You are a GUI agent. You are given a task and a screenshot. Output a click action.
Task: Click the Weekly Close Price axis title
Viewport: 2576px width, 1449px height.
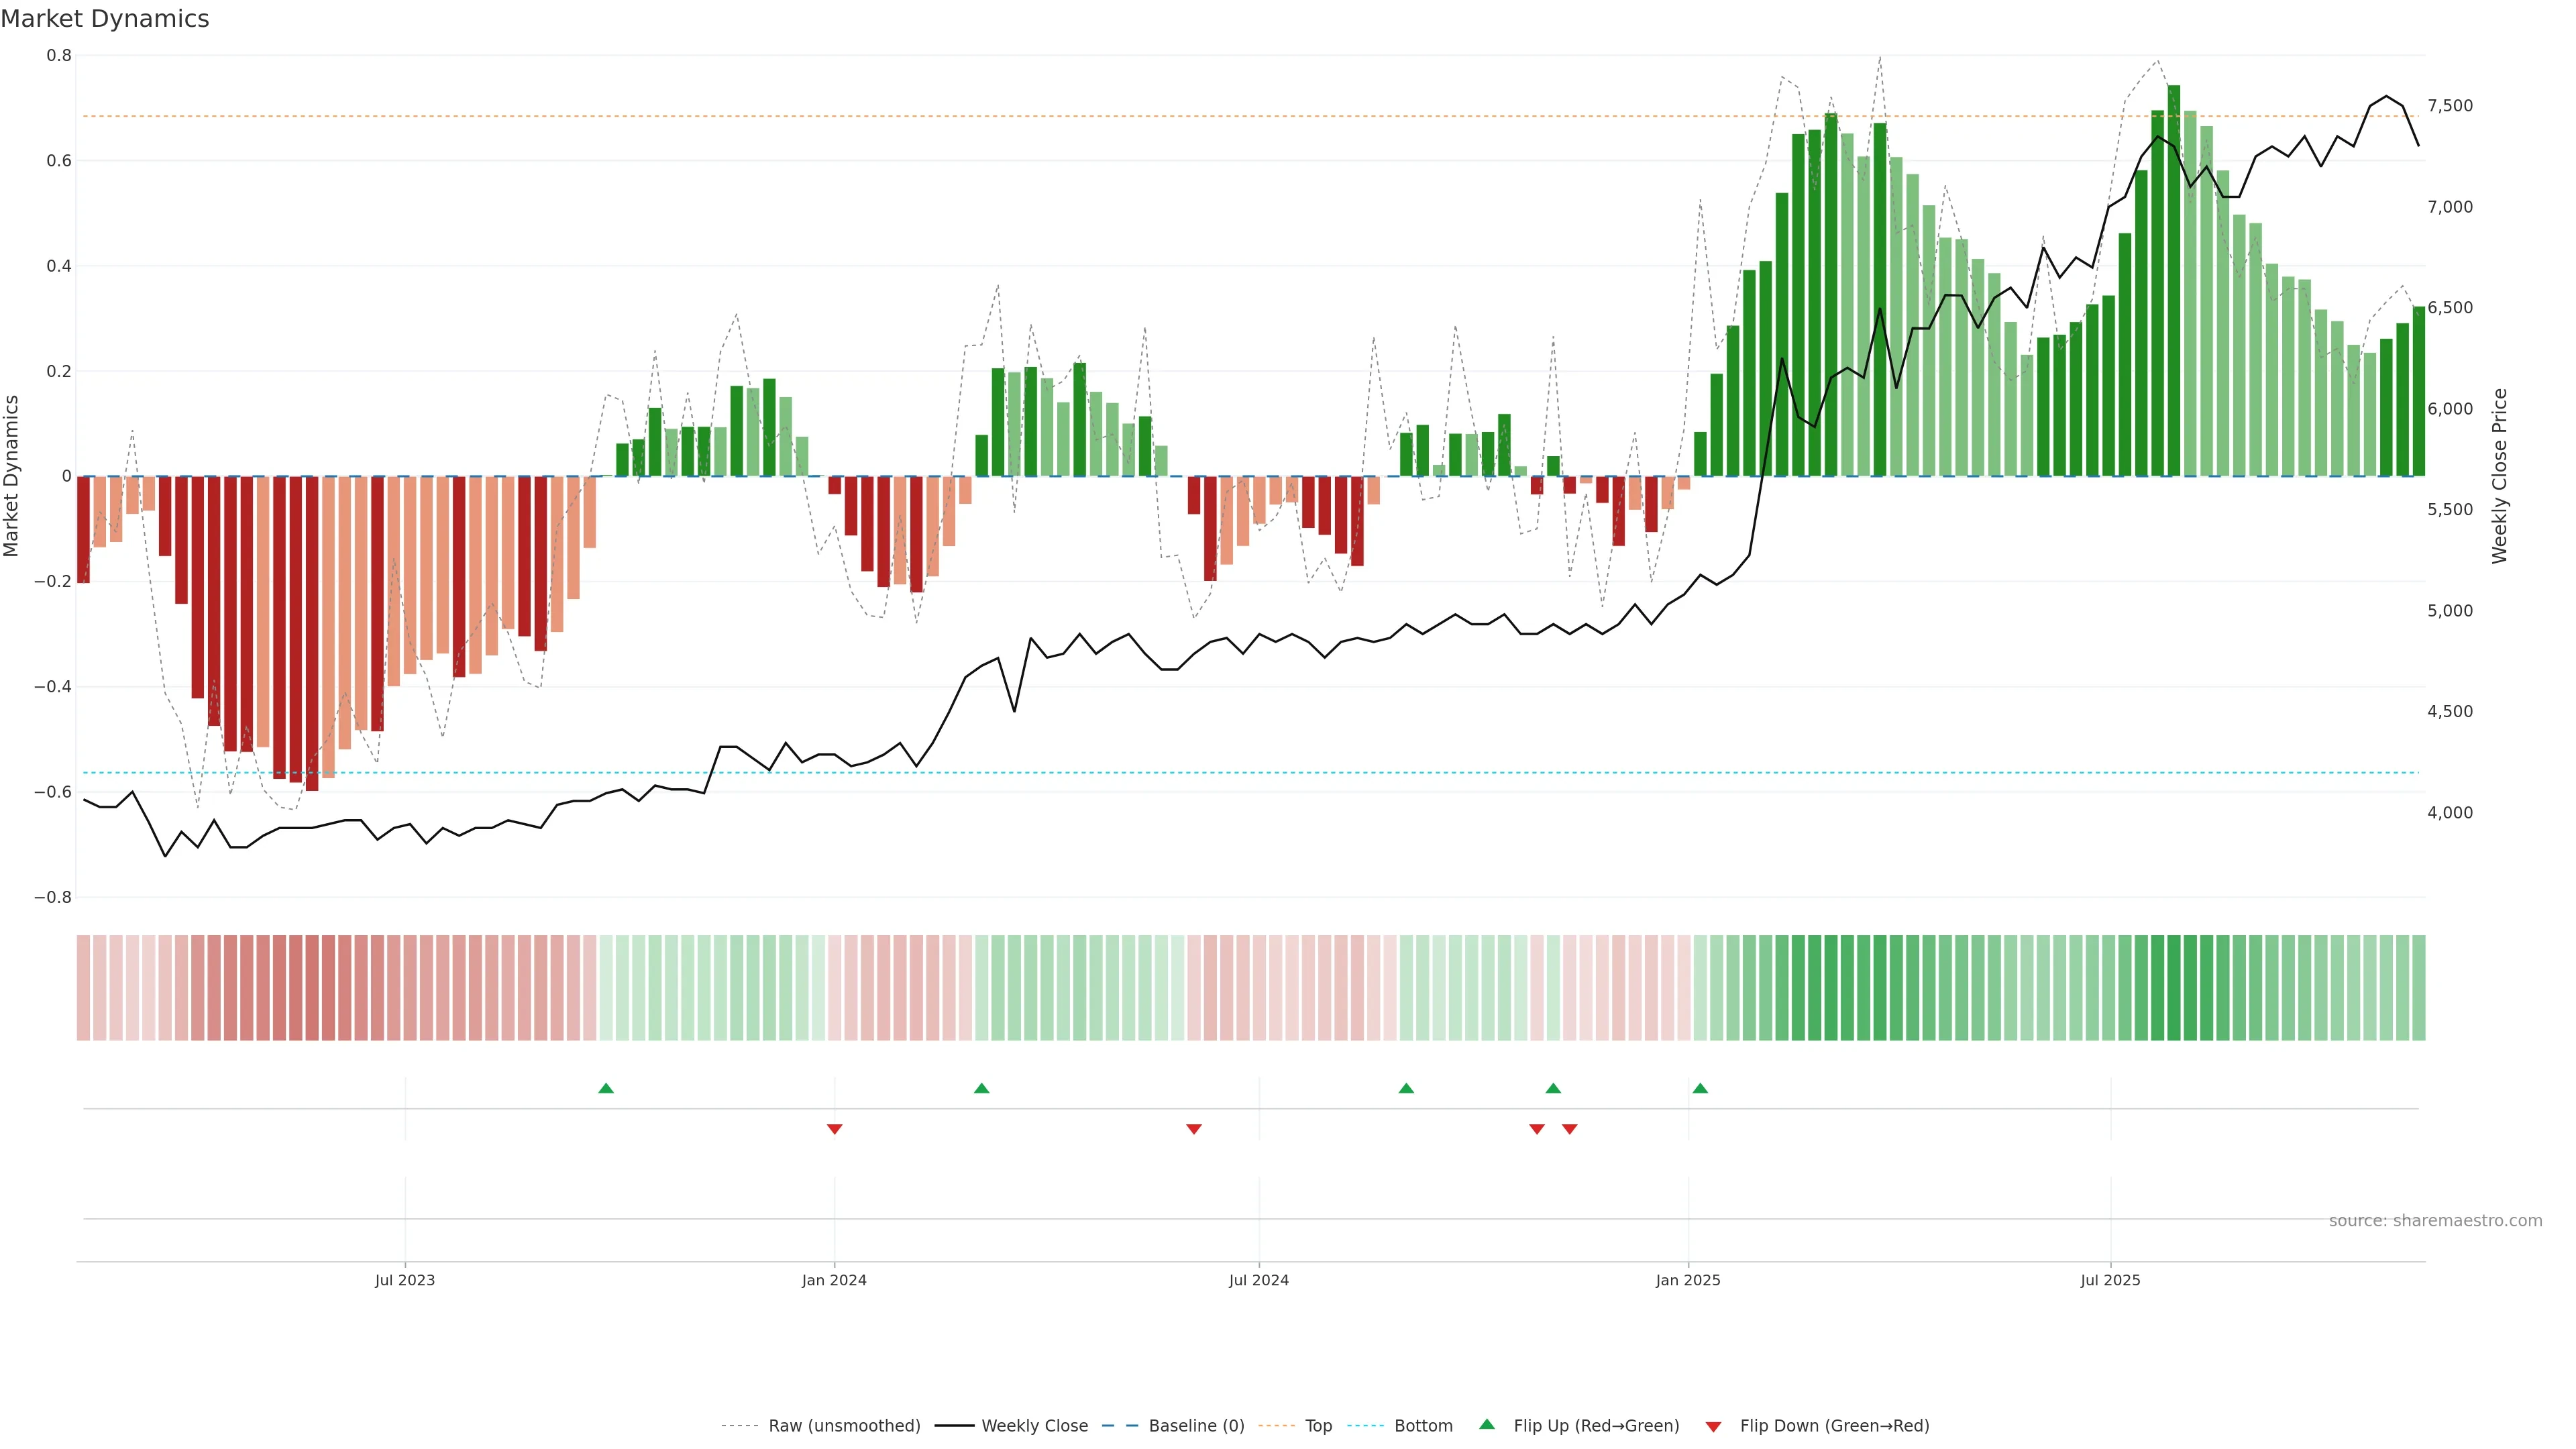[2499, 476]
